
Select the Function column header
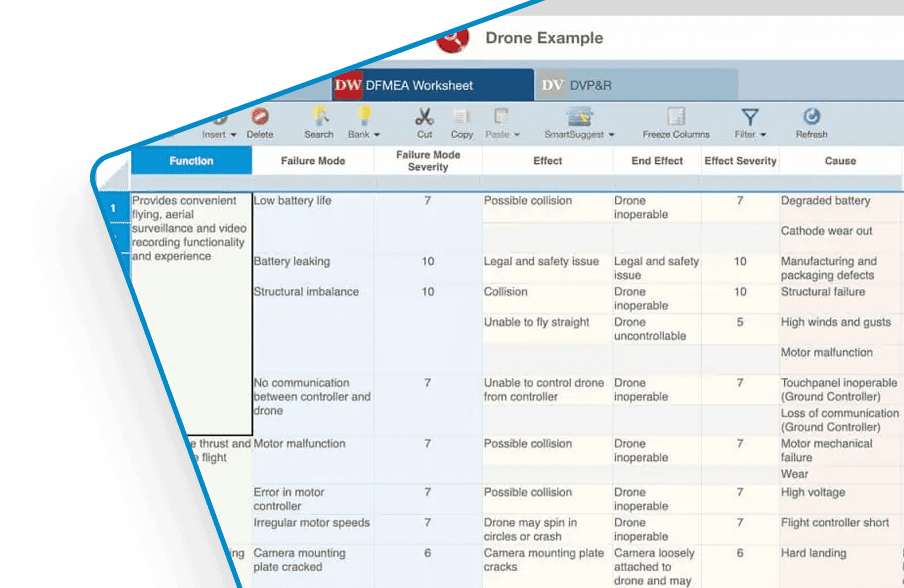191,161
